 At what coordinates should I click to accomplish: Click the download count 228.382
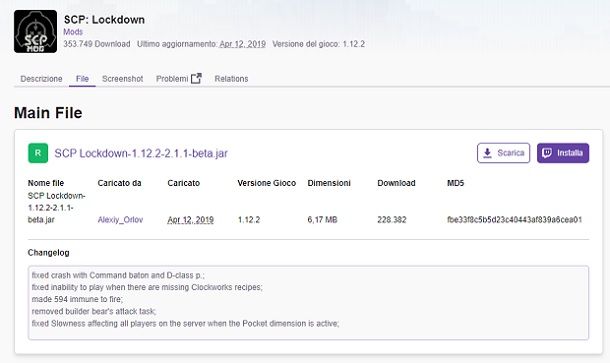392,220
